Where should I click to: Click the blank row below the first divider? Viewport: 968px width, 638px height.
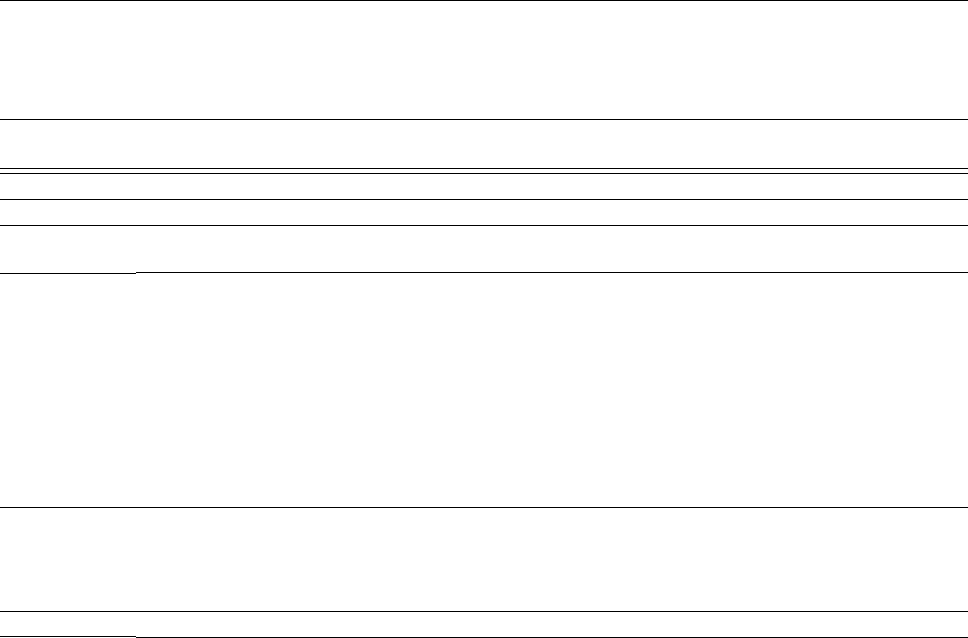[484, 144]
